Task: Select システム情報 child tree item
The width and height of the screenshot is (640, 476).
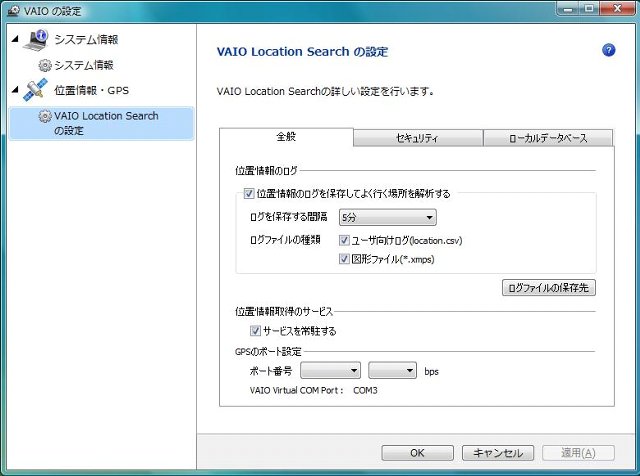Action: [84, 65]
